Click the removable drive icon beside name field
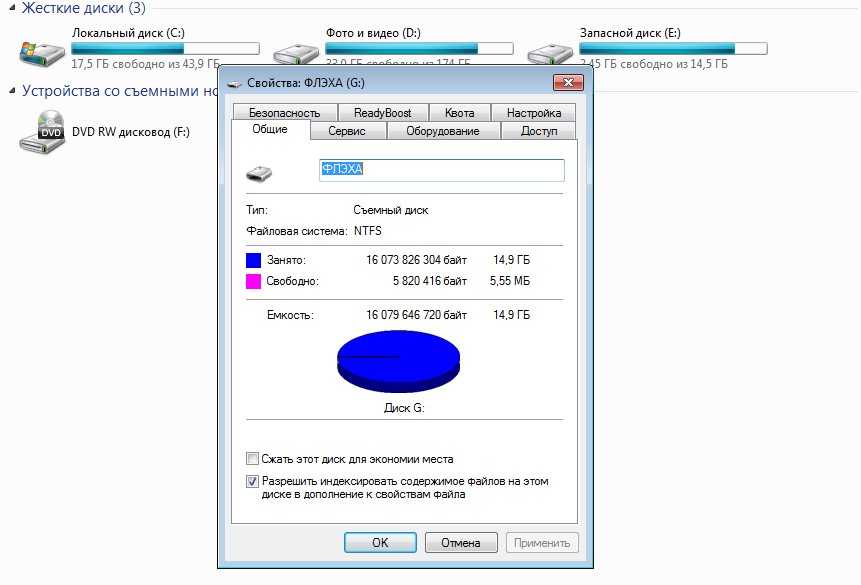861x585 pixels. (259, 173)
